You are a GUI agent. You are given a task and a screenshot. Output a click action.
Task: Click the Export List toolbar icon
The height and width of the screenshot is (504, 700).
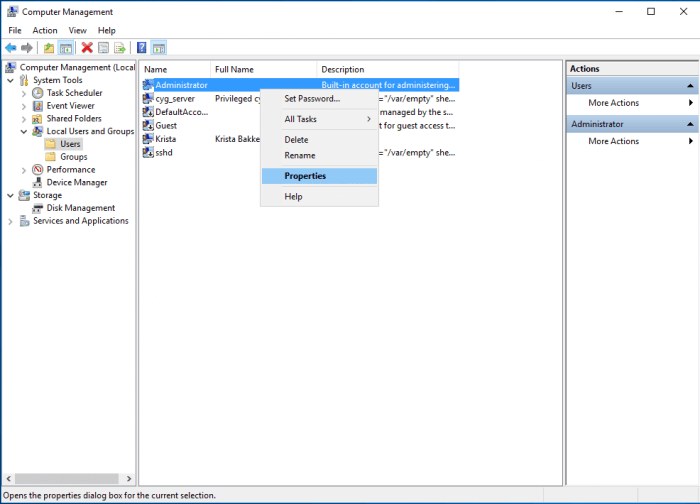coord(120,48)
